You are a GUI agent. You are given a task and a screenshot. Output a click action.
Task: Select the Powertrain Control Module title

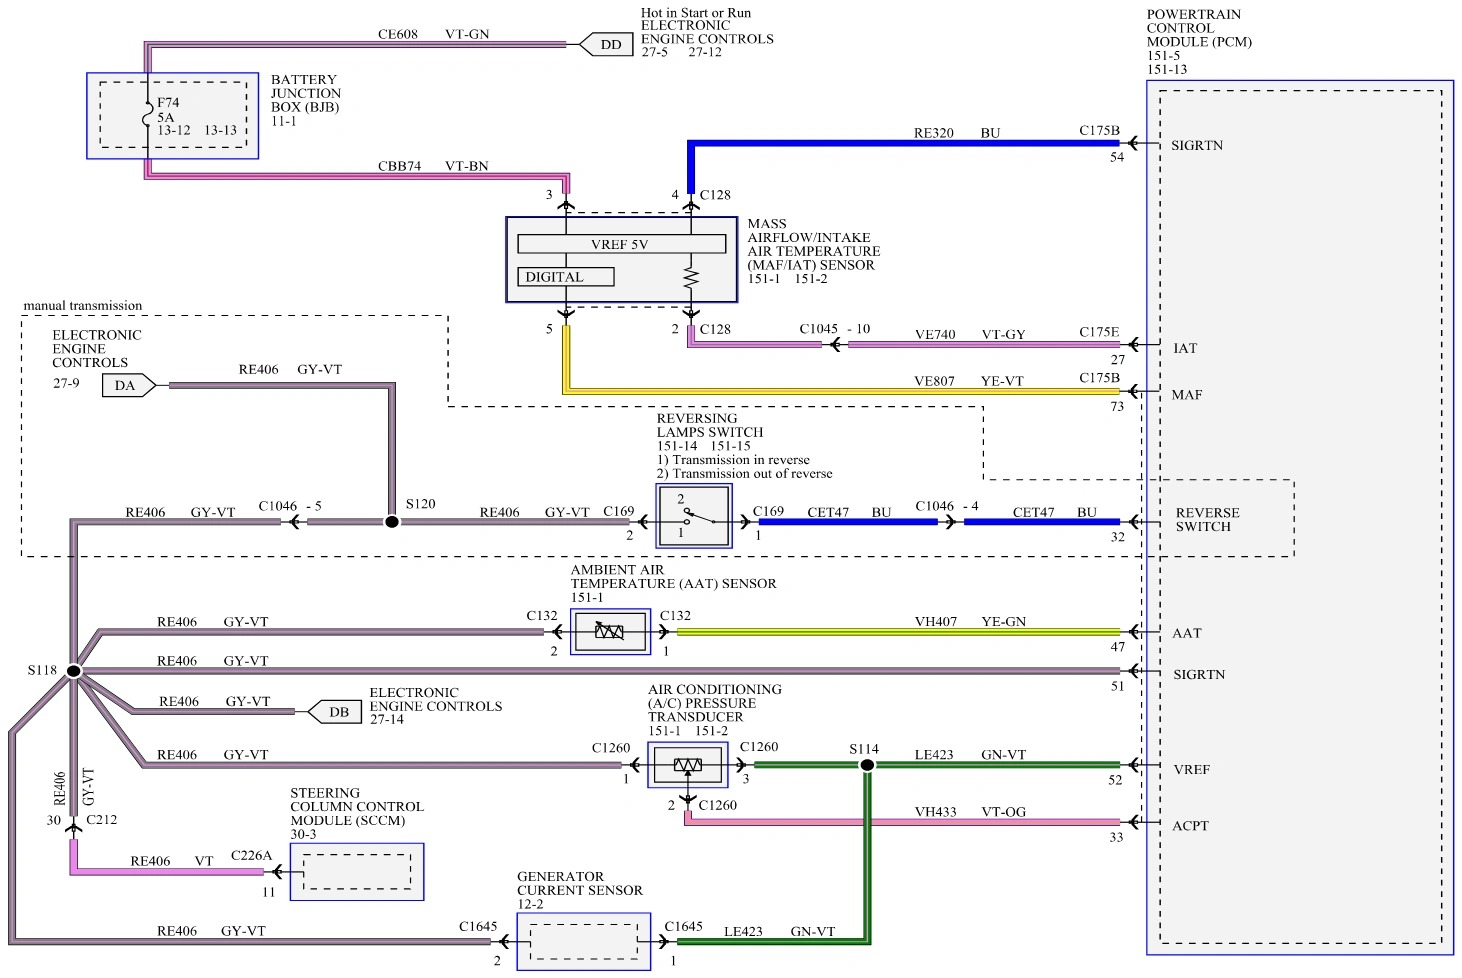coord(1199,28)
